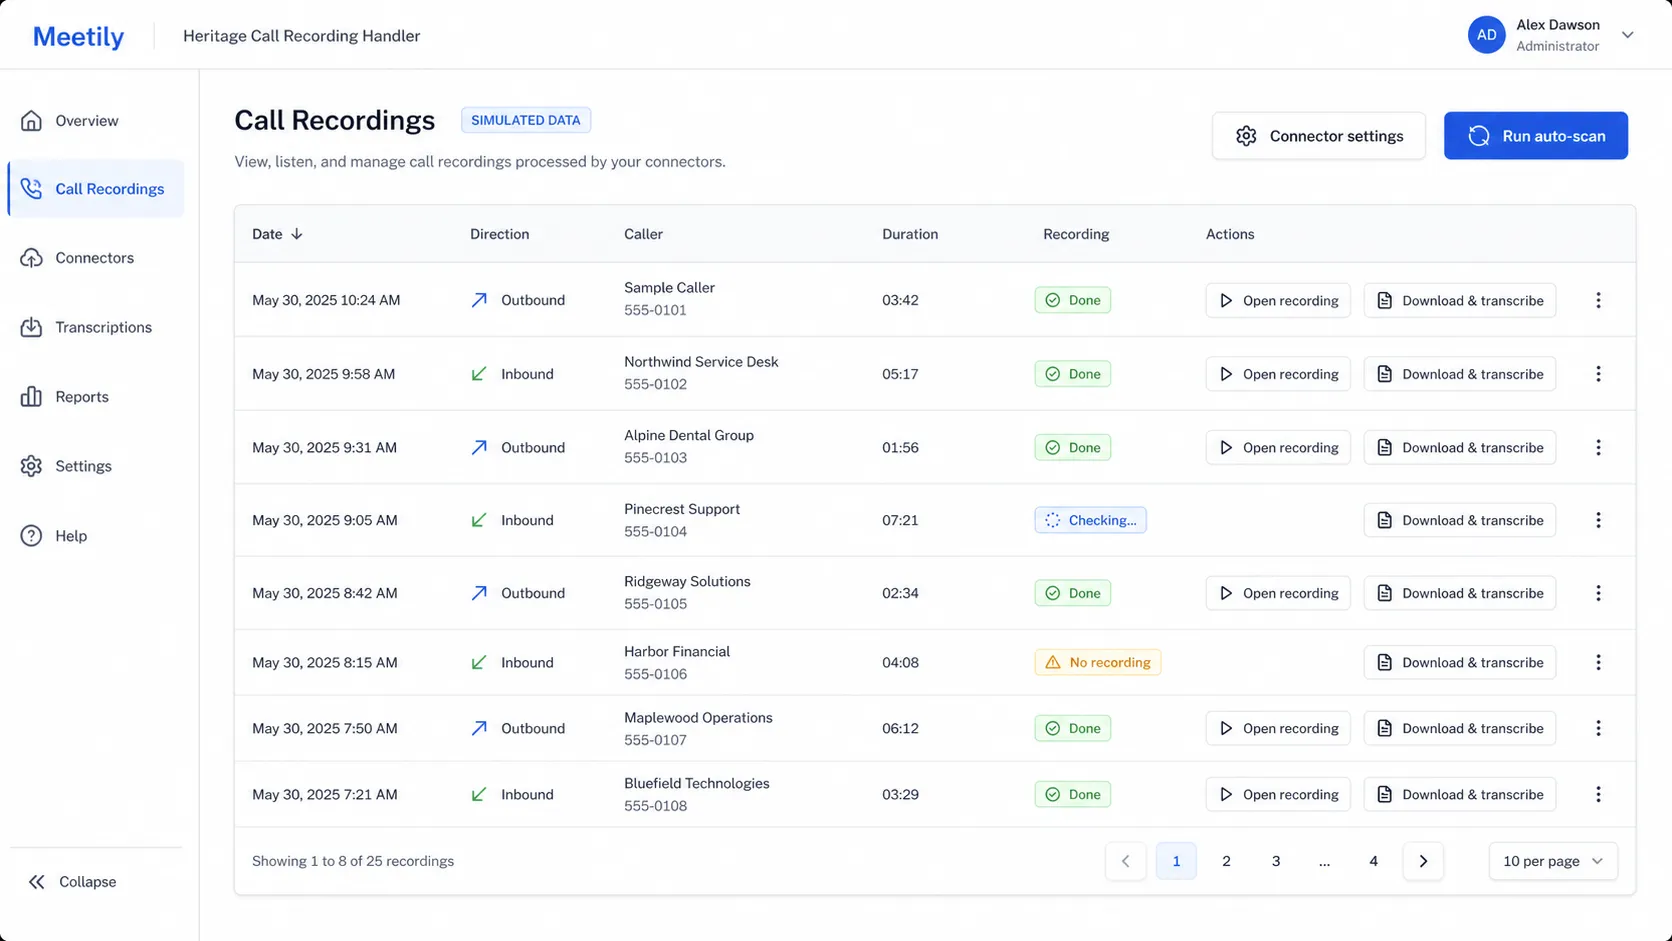Open the Overview page from sidebar
This screenshot has height=941, width=1672.
[96, 121]
